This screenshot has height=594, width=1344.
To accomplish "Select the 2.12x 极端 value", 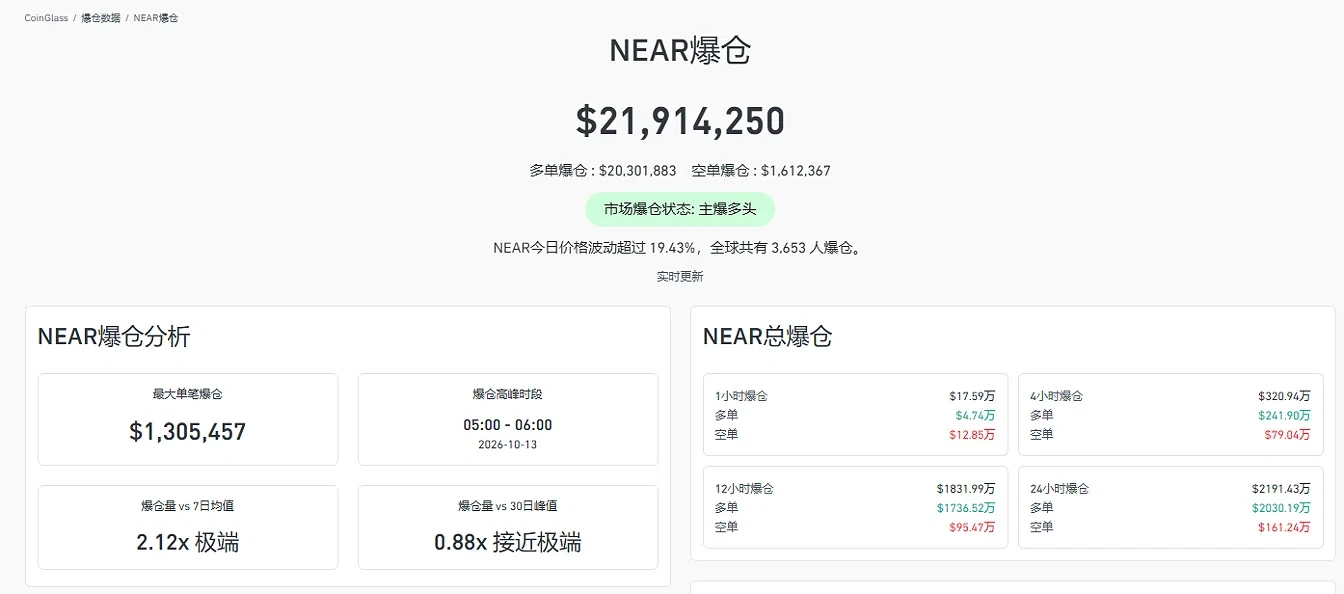I will (188, 543).
